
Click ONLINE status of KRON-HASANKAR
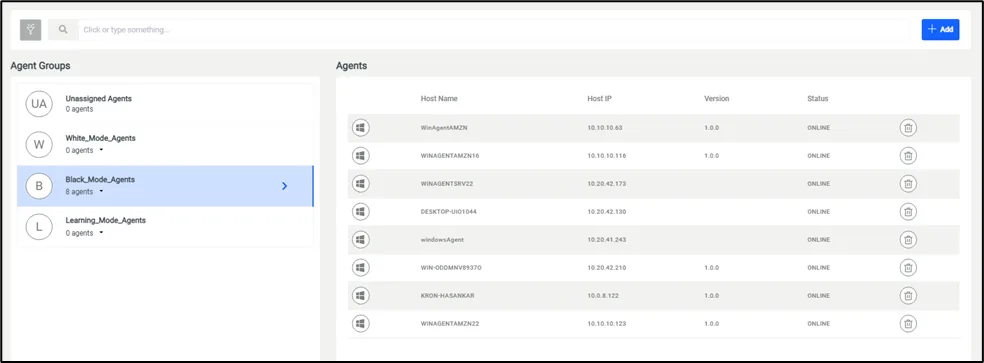click(x=818, y=296)
